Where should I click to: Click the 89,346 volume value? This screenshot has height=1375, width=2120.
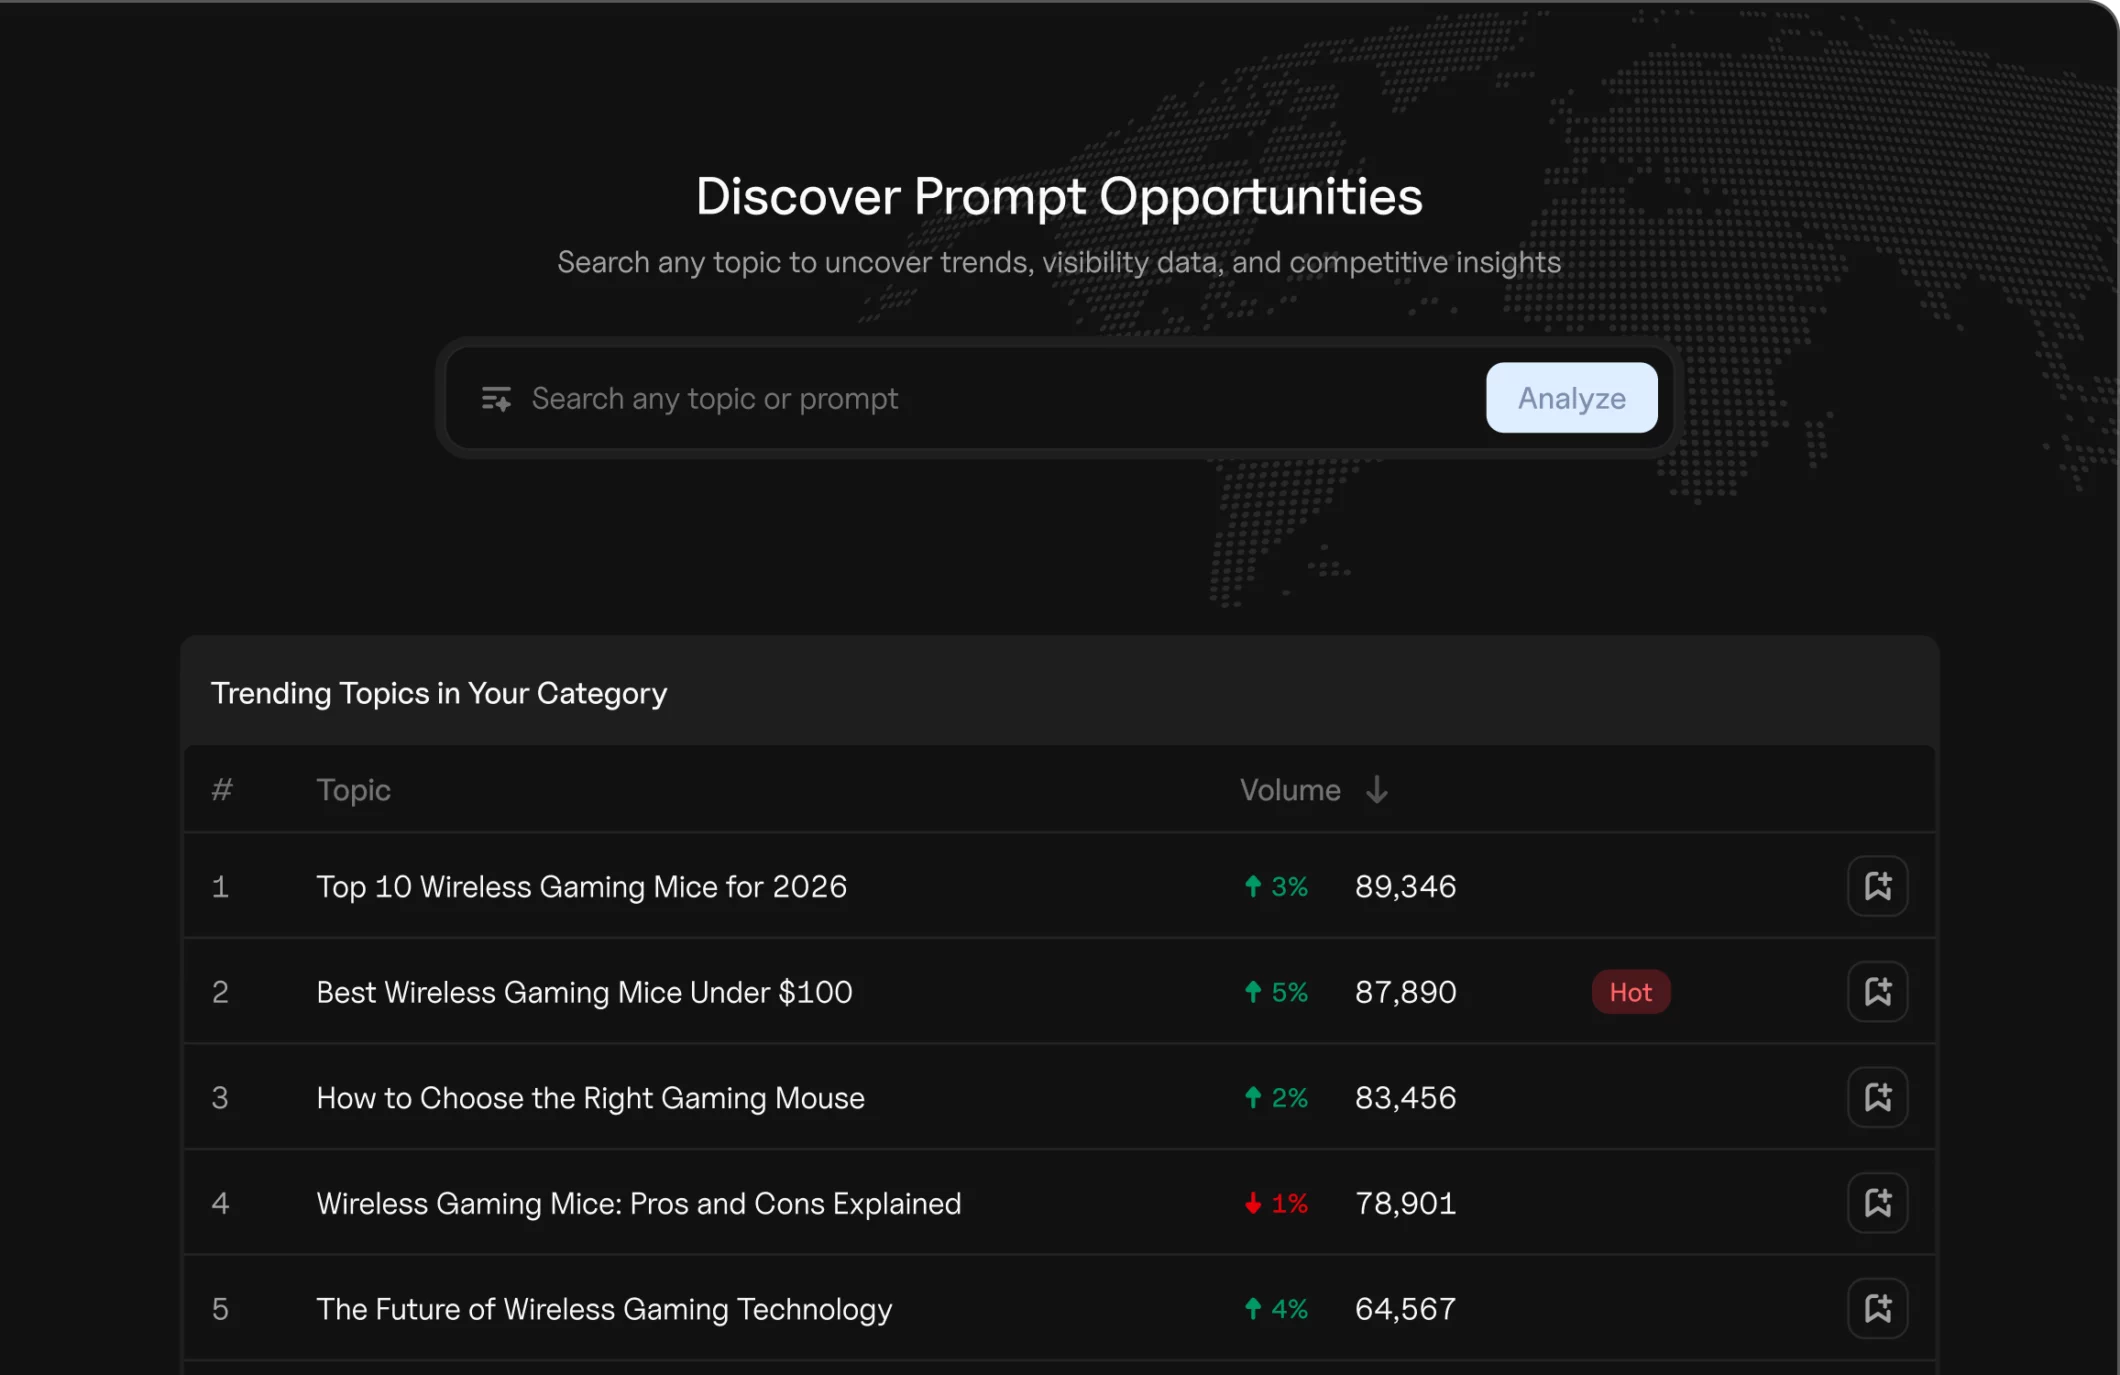point(1404,886)
